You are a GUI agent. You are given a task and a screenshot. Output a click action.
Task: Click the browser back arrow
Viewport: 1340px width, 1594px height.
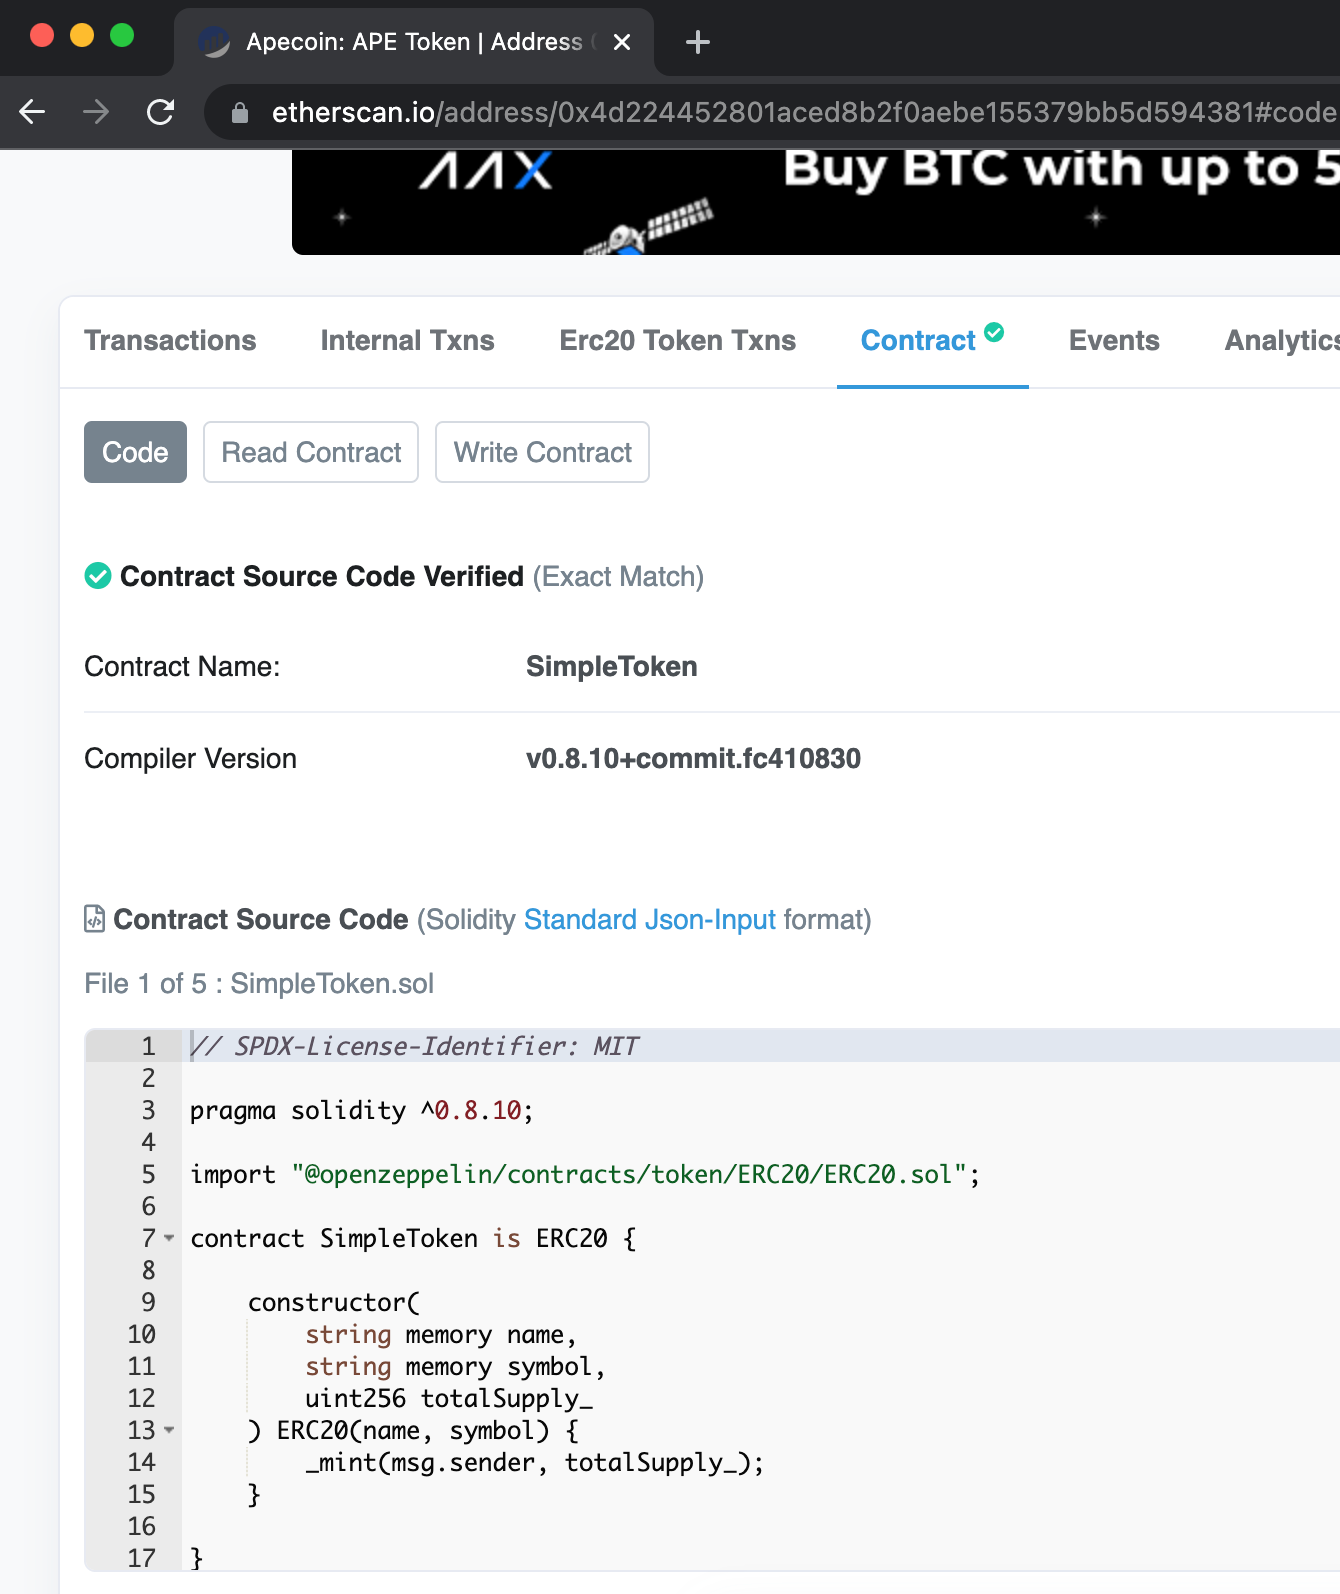(33, 112)
